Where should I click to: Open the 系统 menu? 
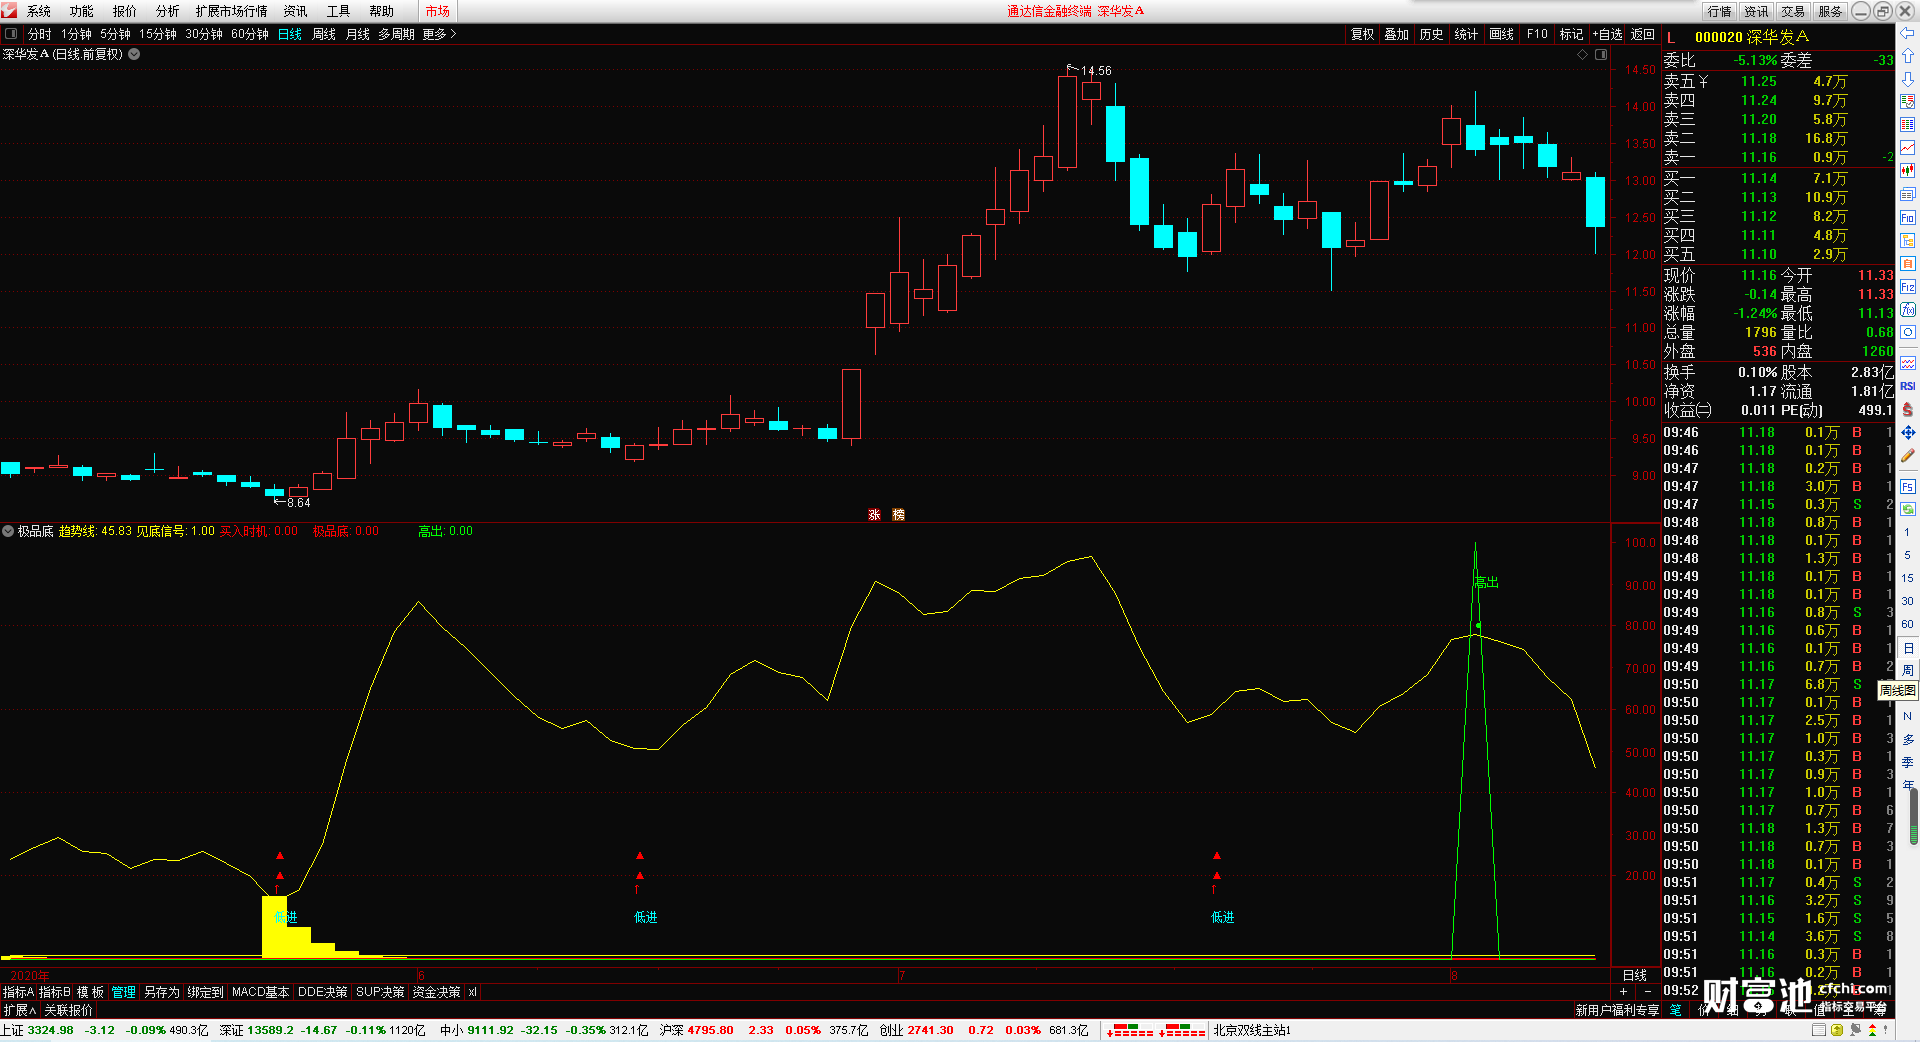click(39, 11)
